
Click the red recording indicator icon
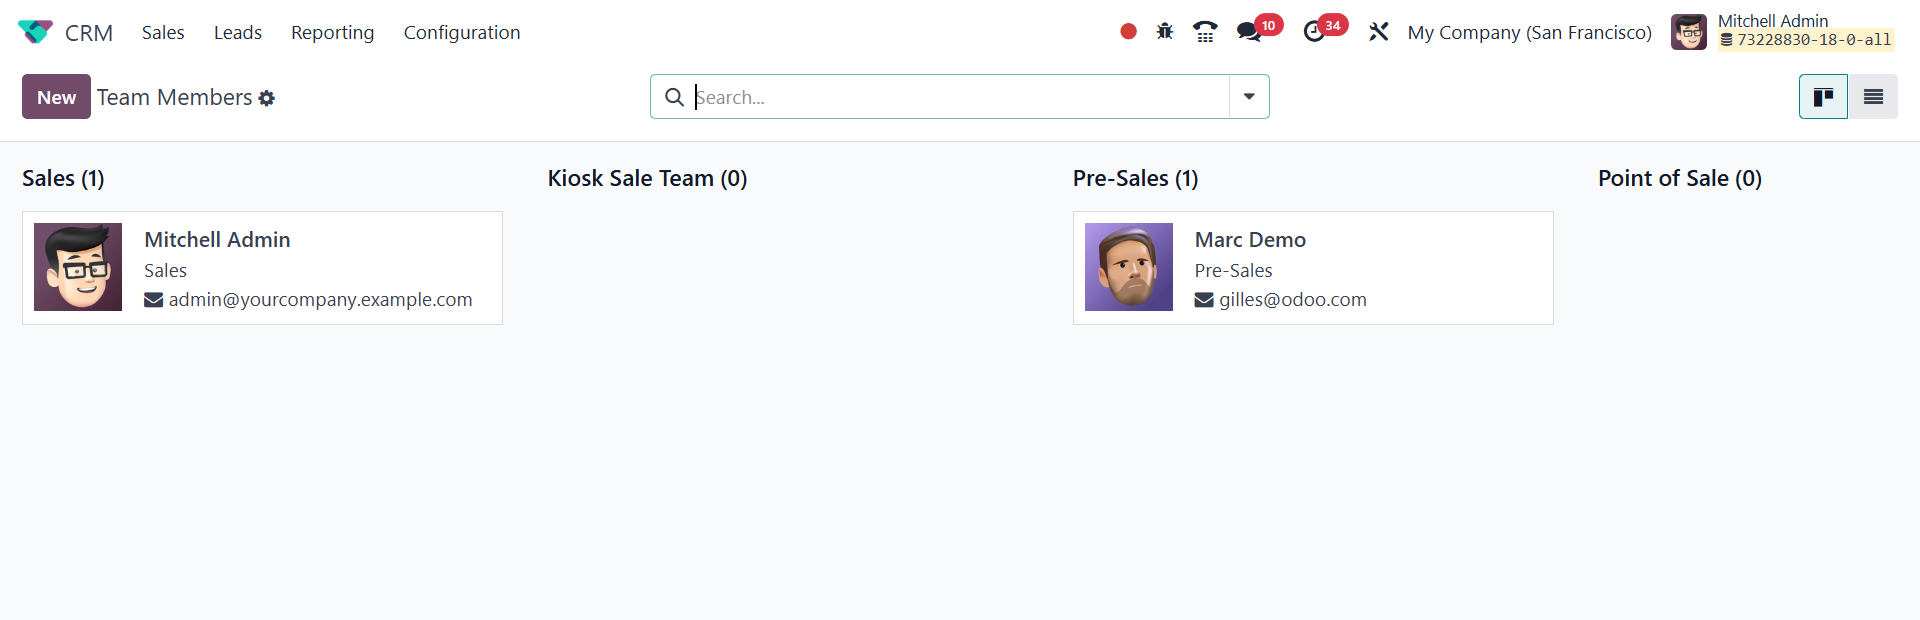click(1128, 32)
